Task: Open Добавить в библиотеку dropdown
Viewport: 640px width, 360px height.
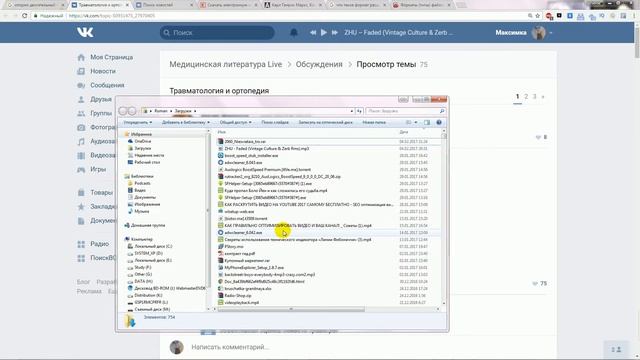Action: 186,122
